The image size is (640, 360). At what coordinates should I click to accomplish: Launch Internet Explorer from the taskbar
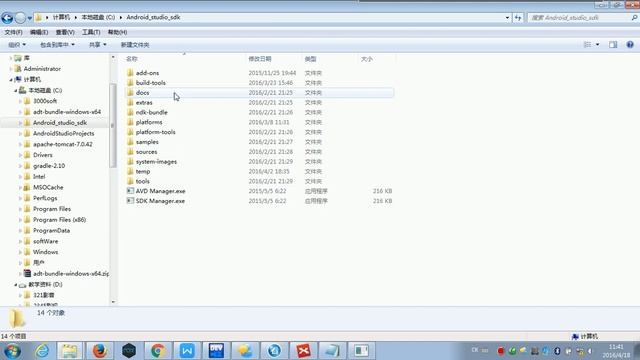coord(42,351)
